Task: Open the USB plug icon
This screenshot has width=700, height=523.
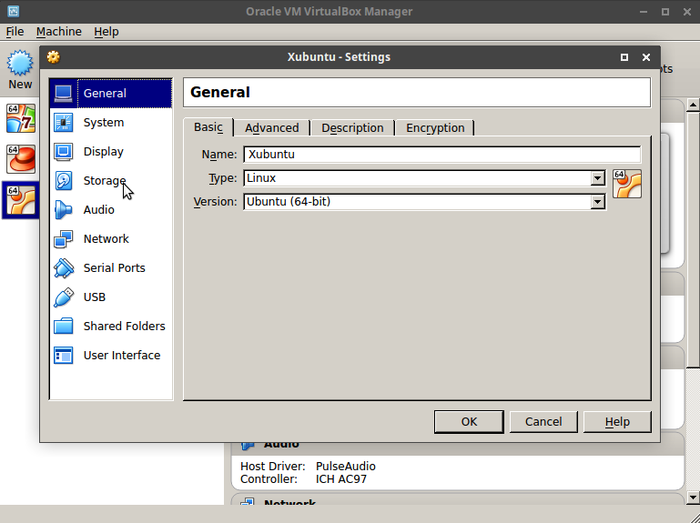Action: click(63, 297)
